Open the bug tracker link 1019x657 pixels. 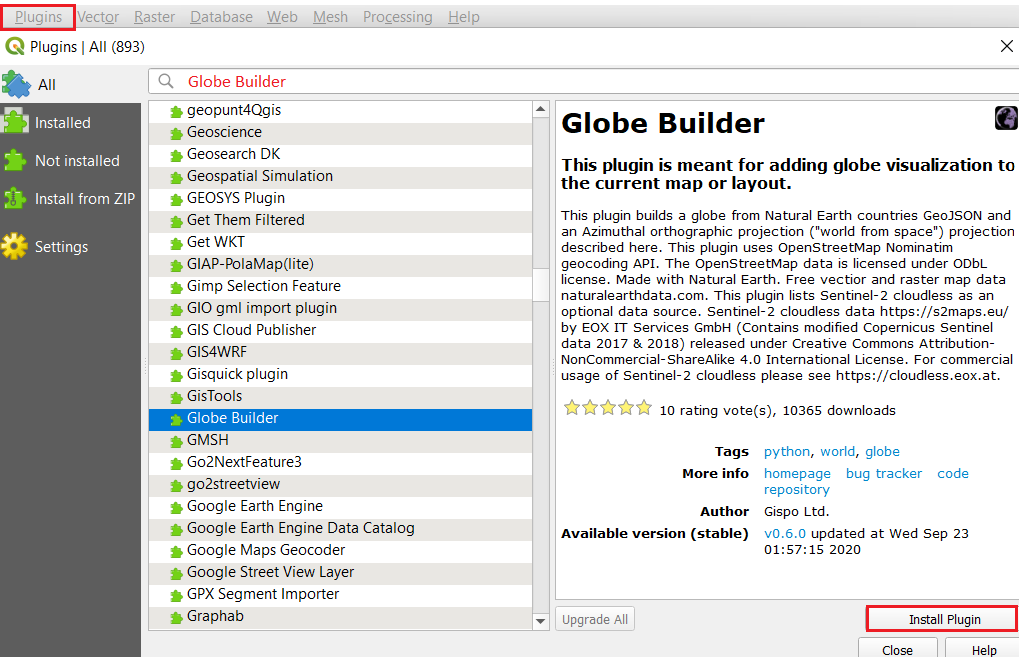884,474
